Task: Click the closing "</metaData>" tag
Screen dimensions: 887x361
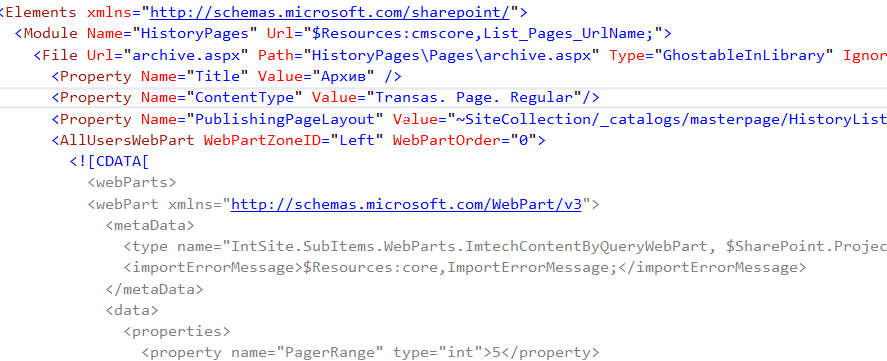Action: click(x=154, y=289)
